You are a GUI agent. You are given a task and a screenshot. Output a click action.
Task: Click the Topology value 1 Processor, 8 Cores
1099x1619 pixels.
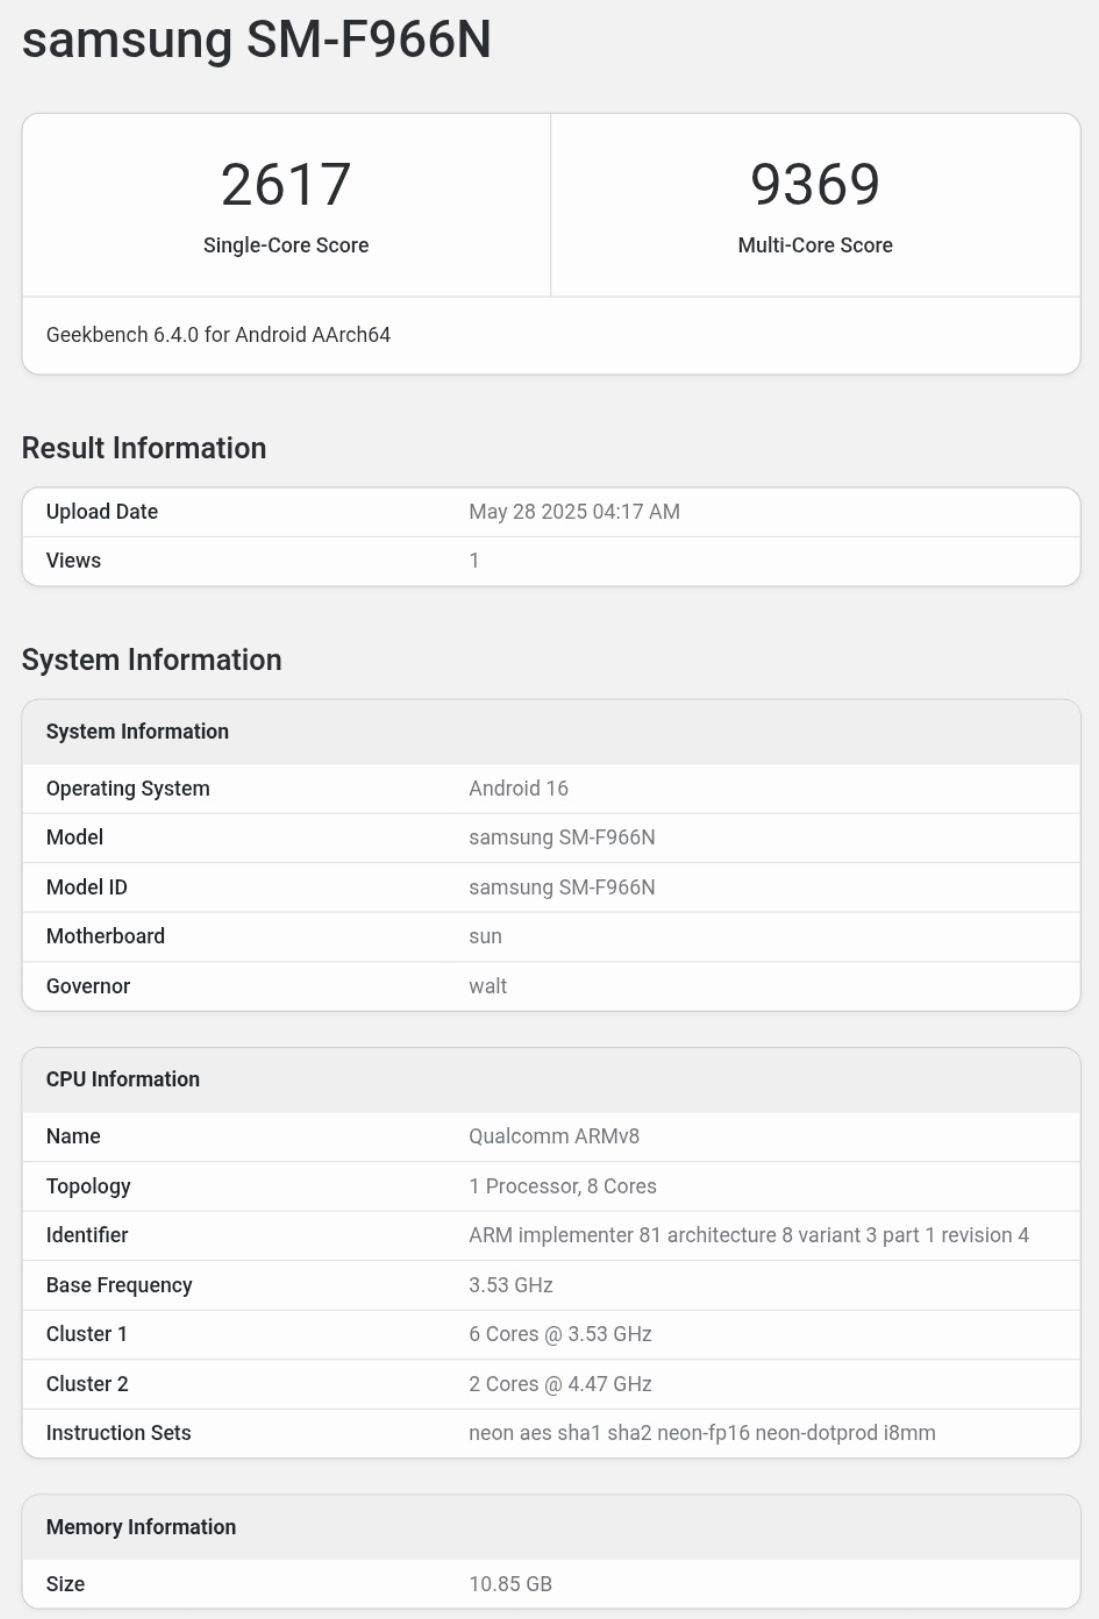click(x=562, y=1186)
